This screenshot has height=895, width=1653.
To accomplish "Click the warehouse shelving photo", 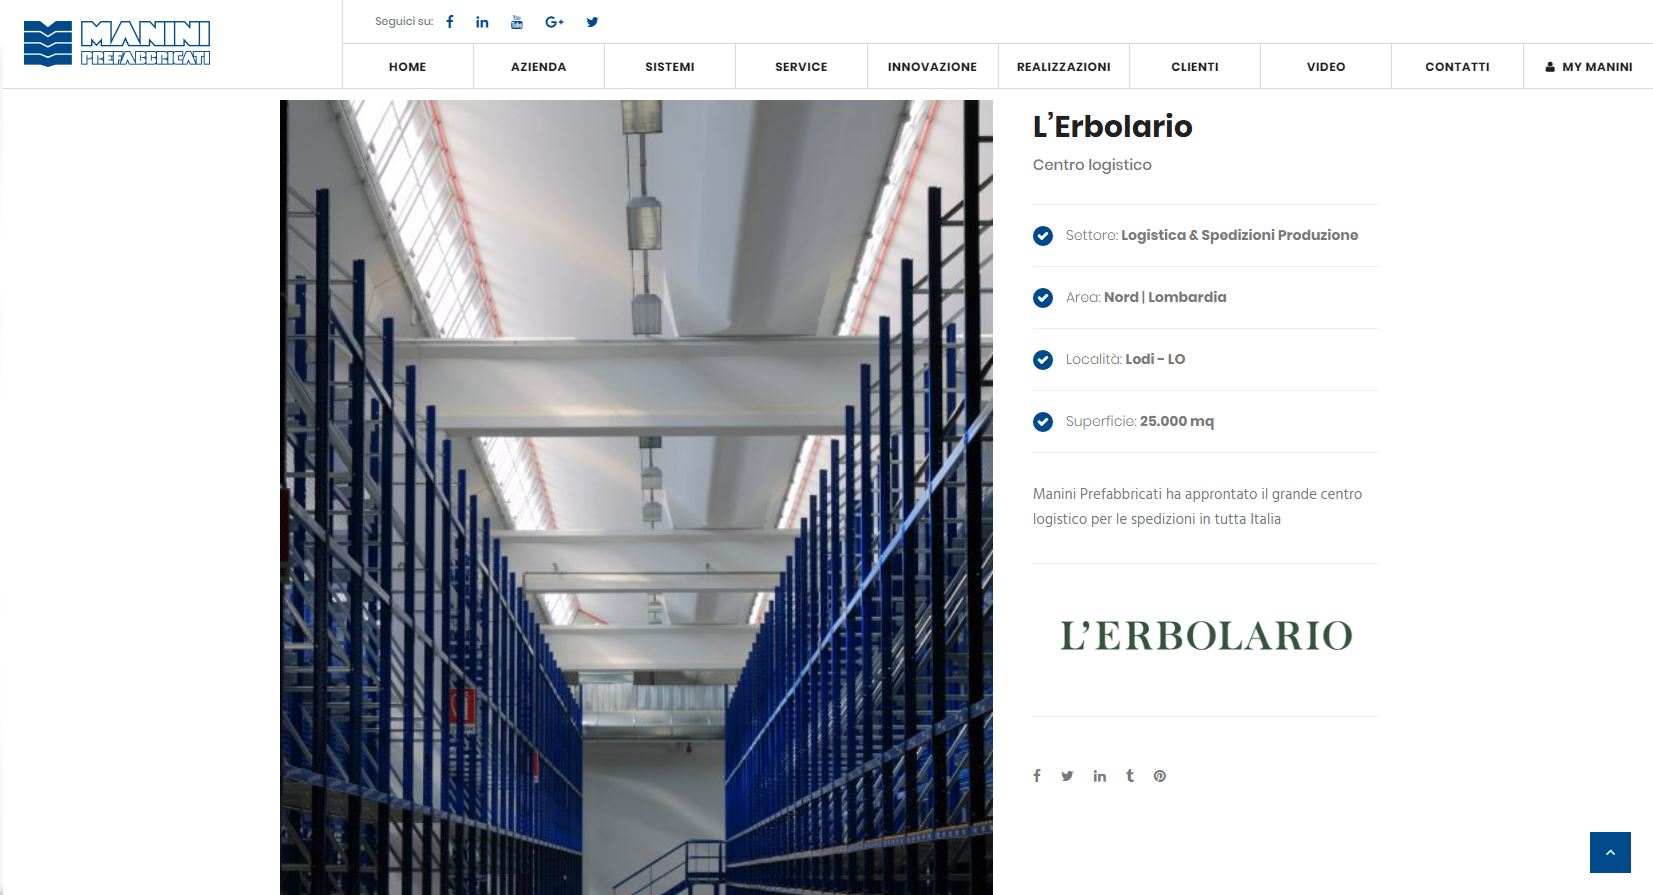I will [636, 497].
